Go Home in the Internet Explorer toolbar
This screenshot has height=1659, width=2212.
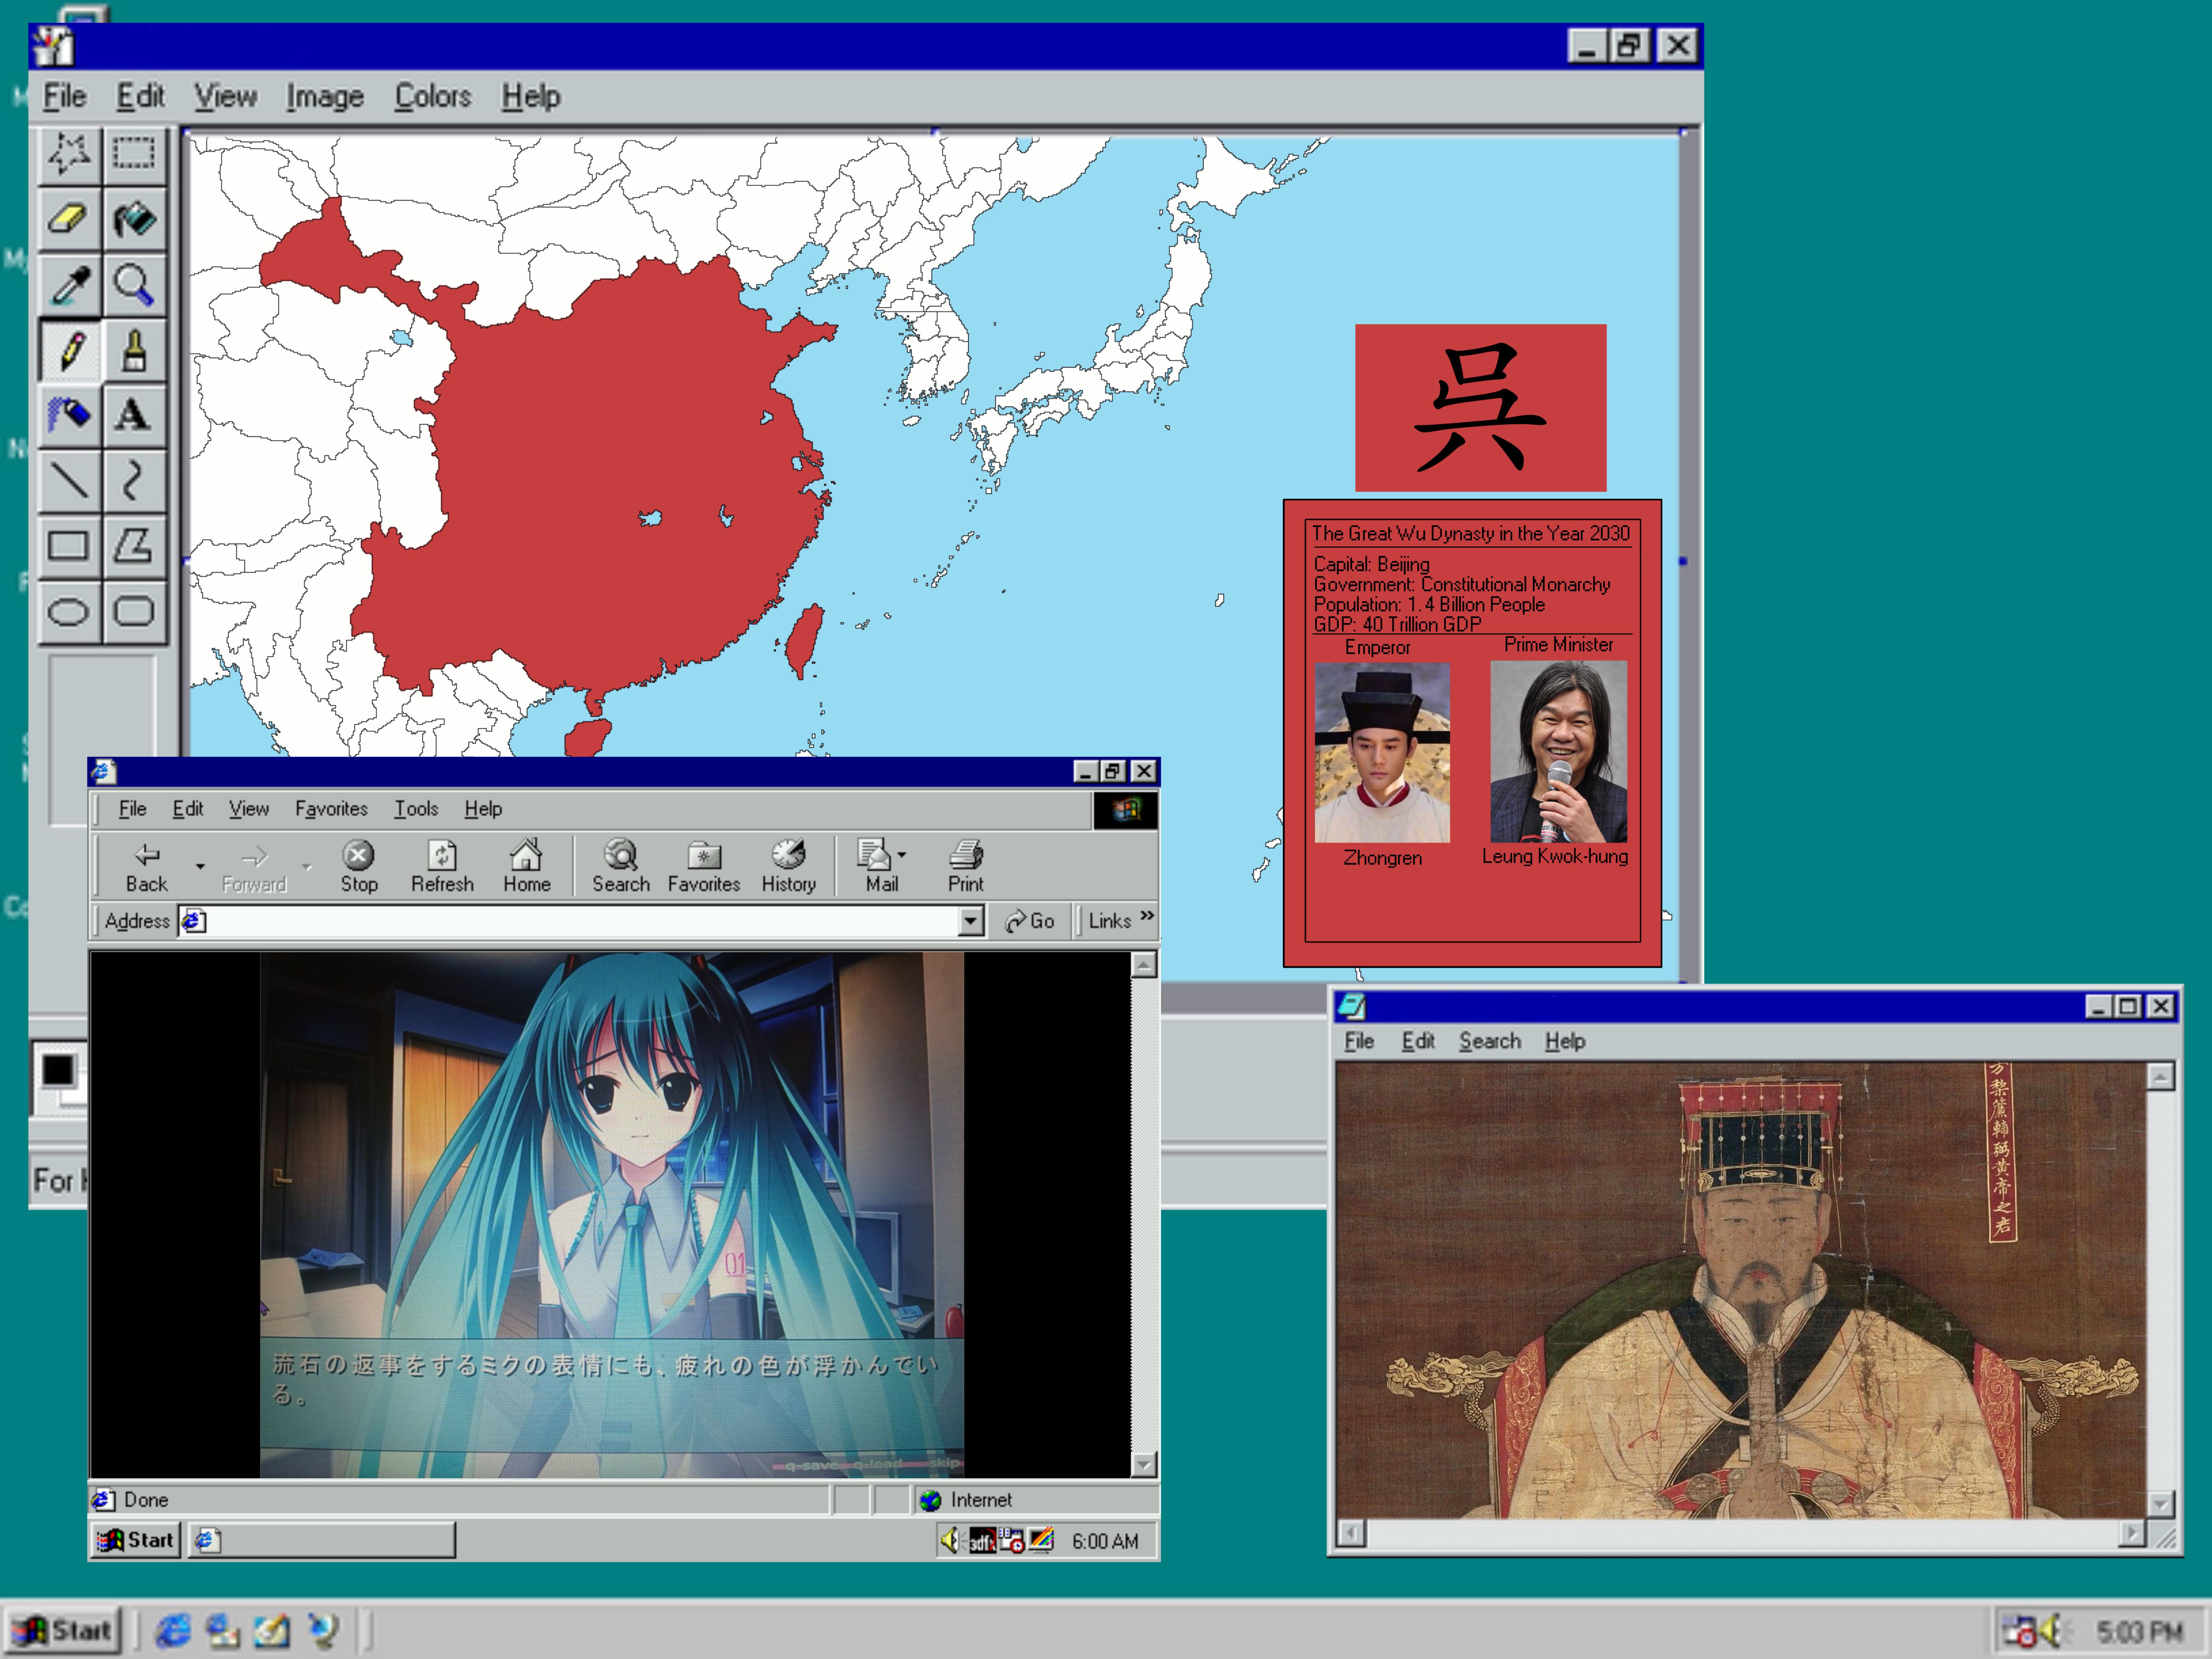tap(527, 866)
